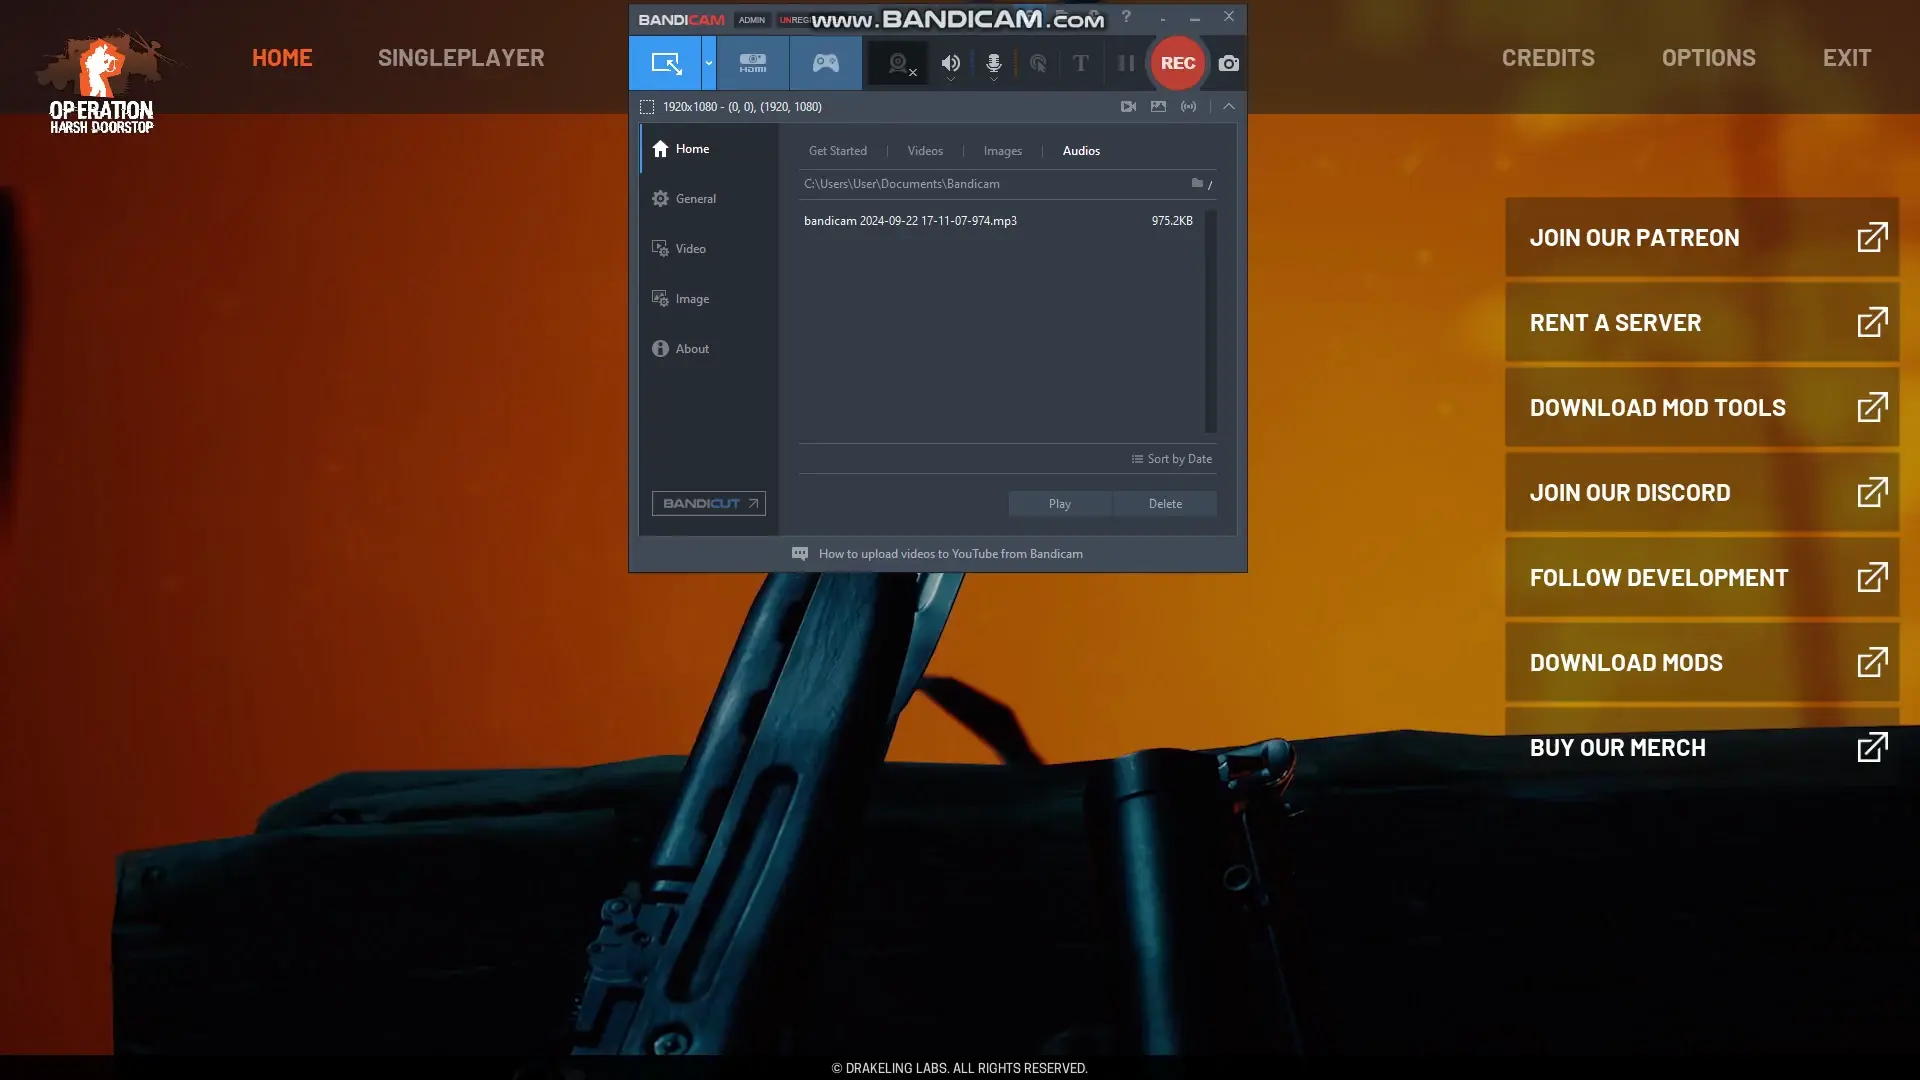The width and height of the screenshot is (1920, 1080).
Task: Open the JOIN OUR DISCORD link
Action: click(1702, 492)
